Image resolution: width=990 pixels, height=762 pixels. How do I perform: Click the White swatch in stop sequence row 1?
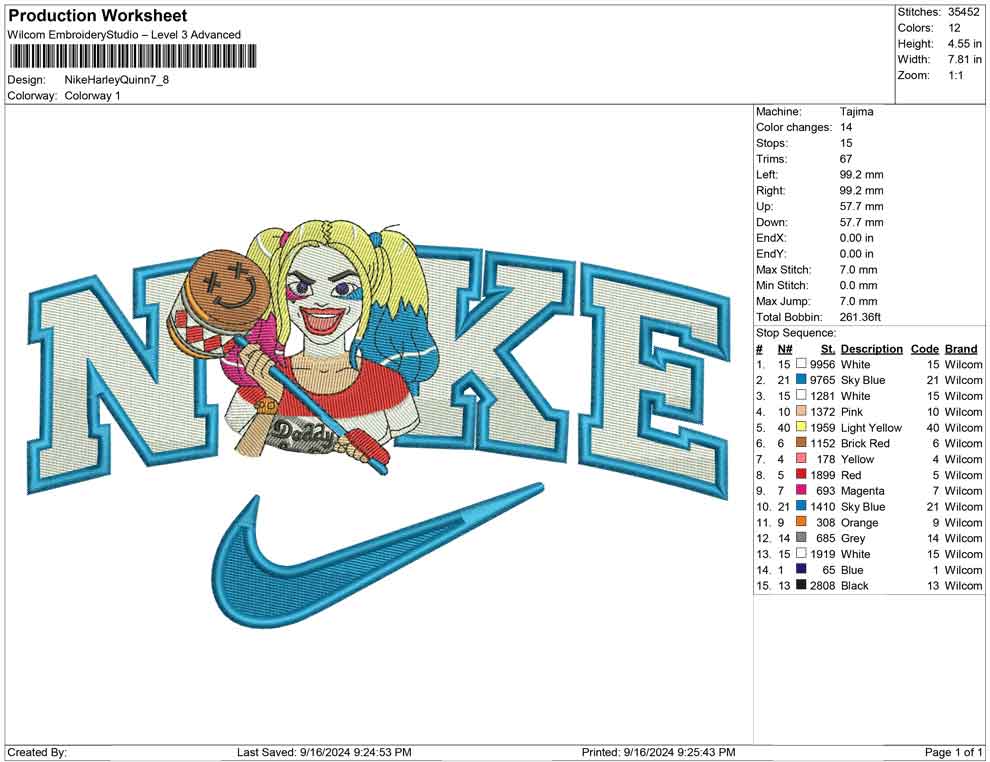pyautogui.click(x=800, y=364)
